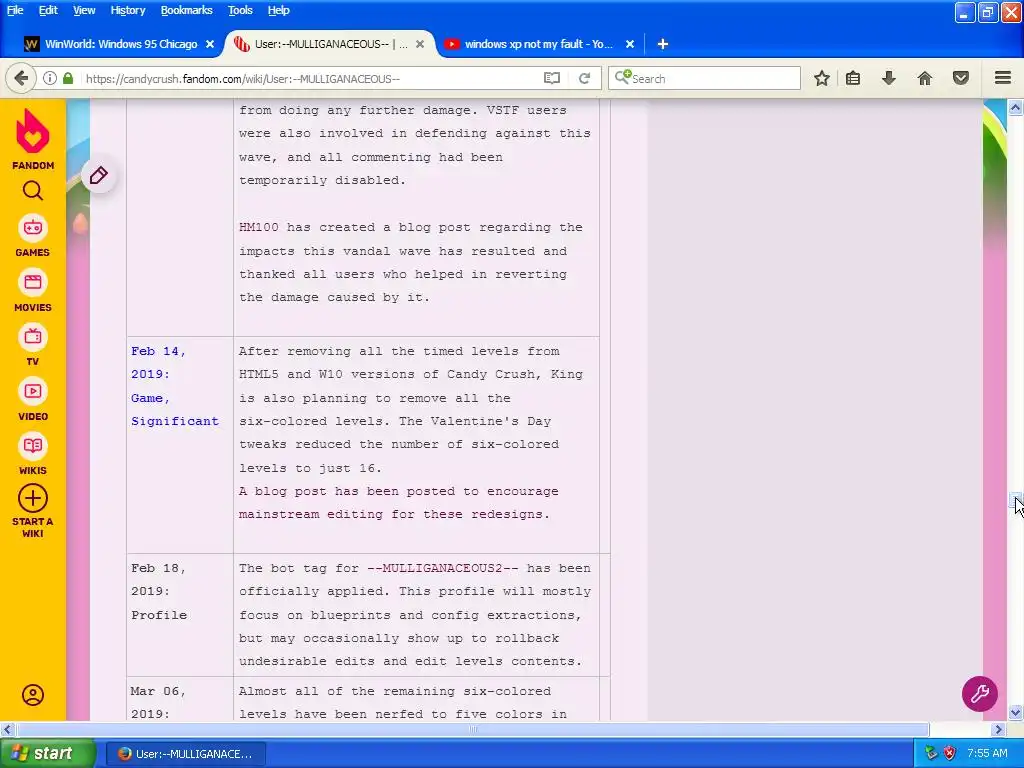
Task: Close the WinWorld Windows 95 Chicago tab
Action: (210, 44)
